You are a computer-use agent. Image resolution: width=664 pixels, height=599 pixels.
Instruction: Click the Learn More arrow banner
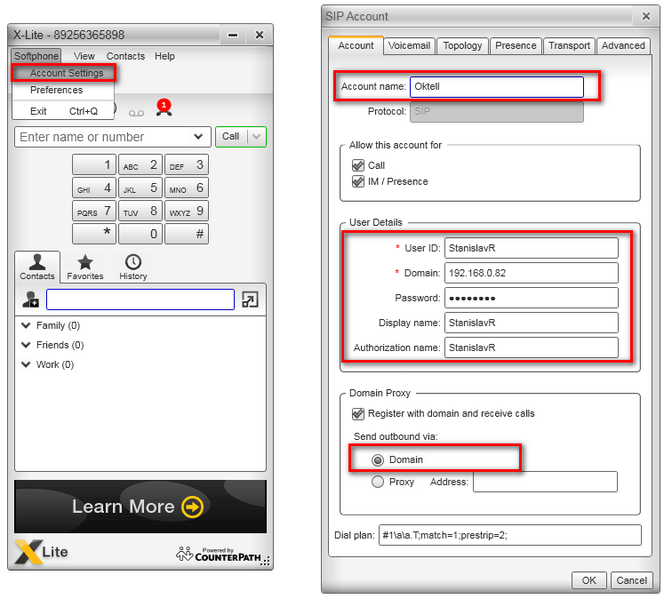[140, 506]
